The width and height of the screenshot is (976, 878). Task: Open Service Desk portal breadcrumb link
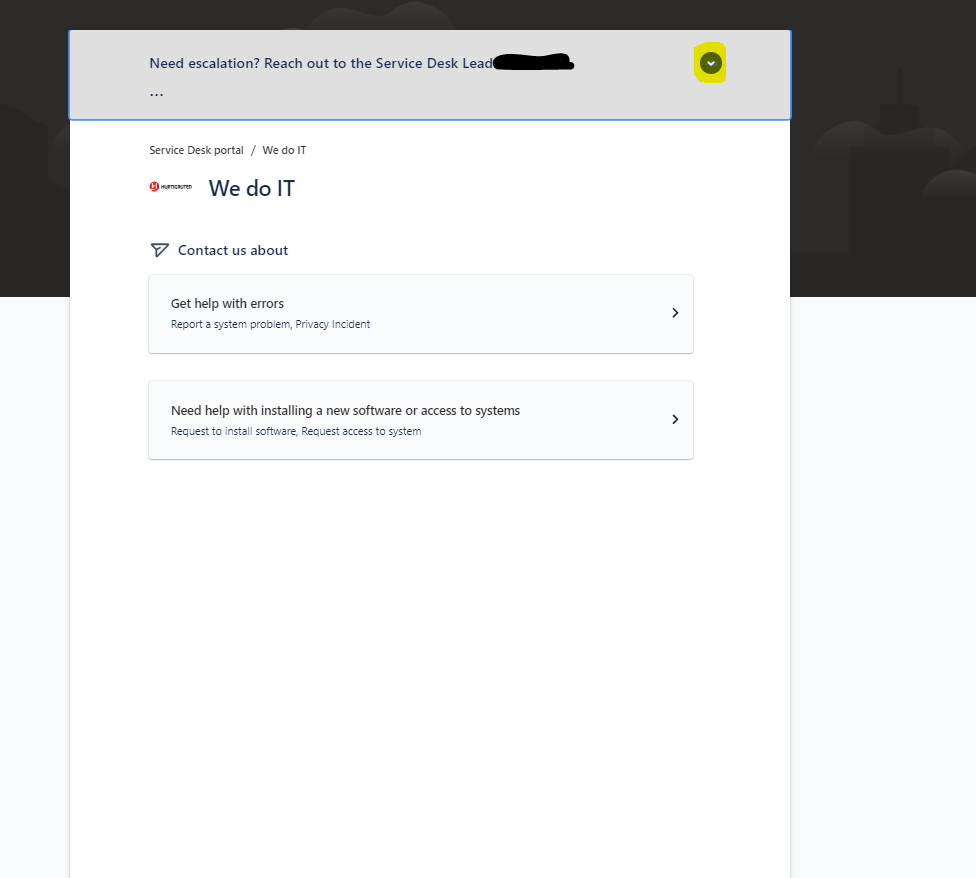[196, 150]
